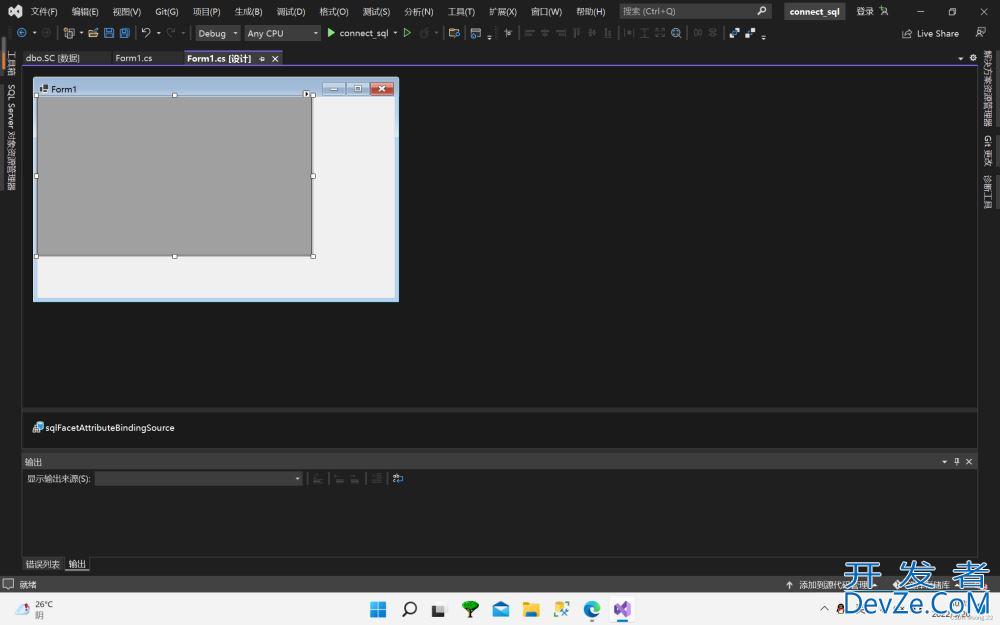The image size is (1000, 625).
Task: Click the Send to Back icon
Action: [750, 33]
